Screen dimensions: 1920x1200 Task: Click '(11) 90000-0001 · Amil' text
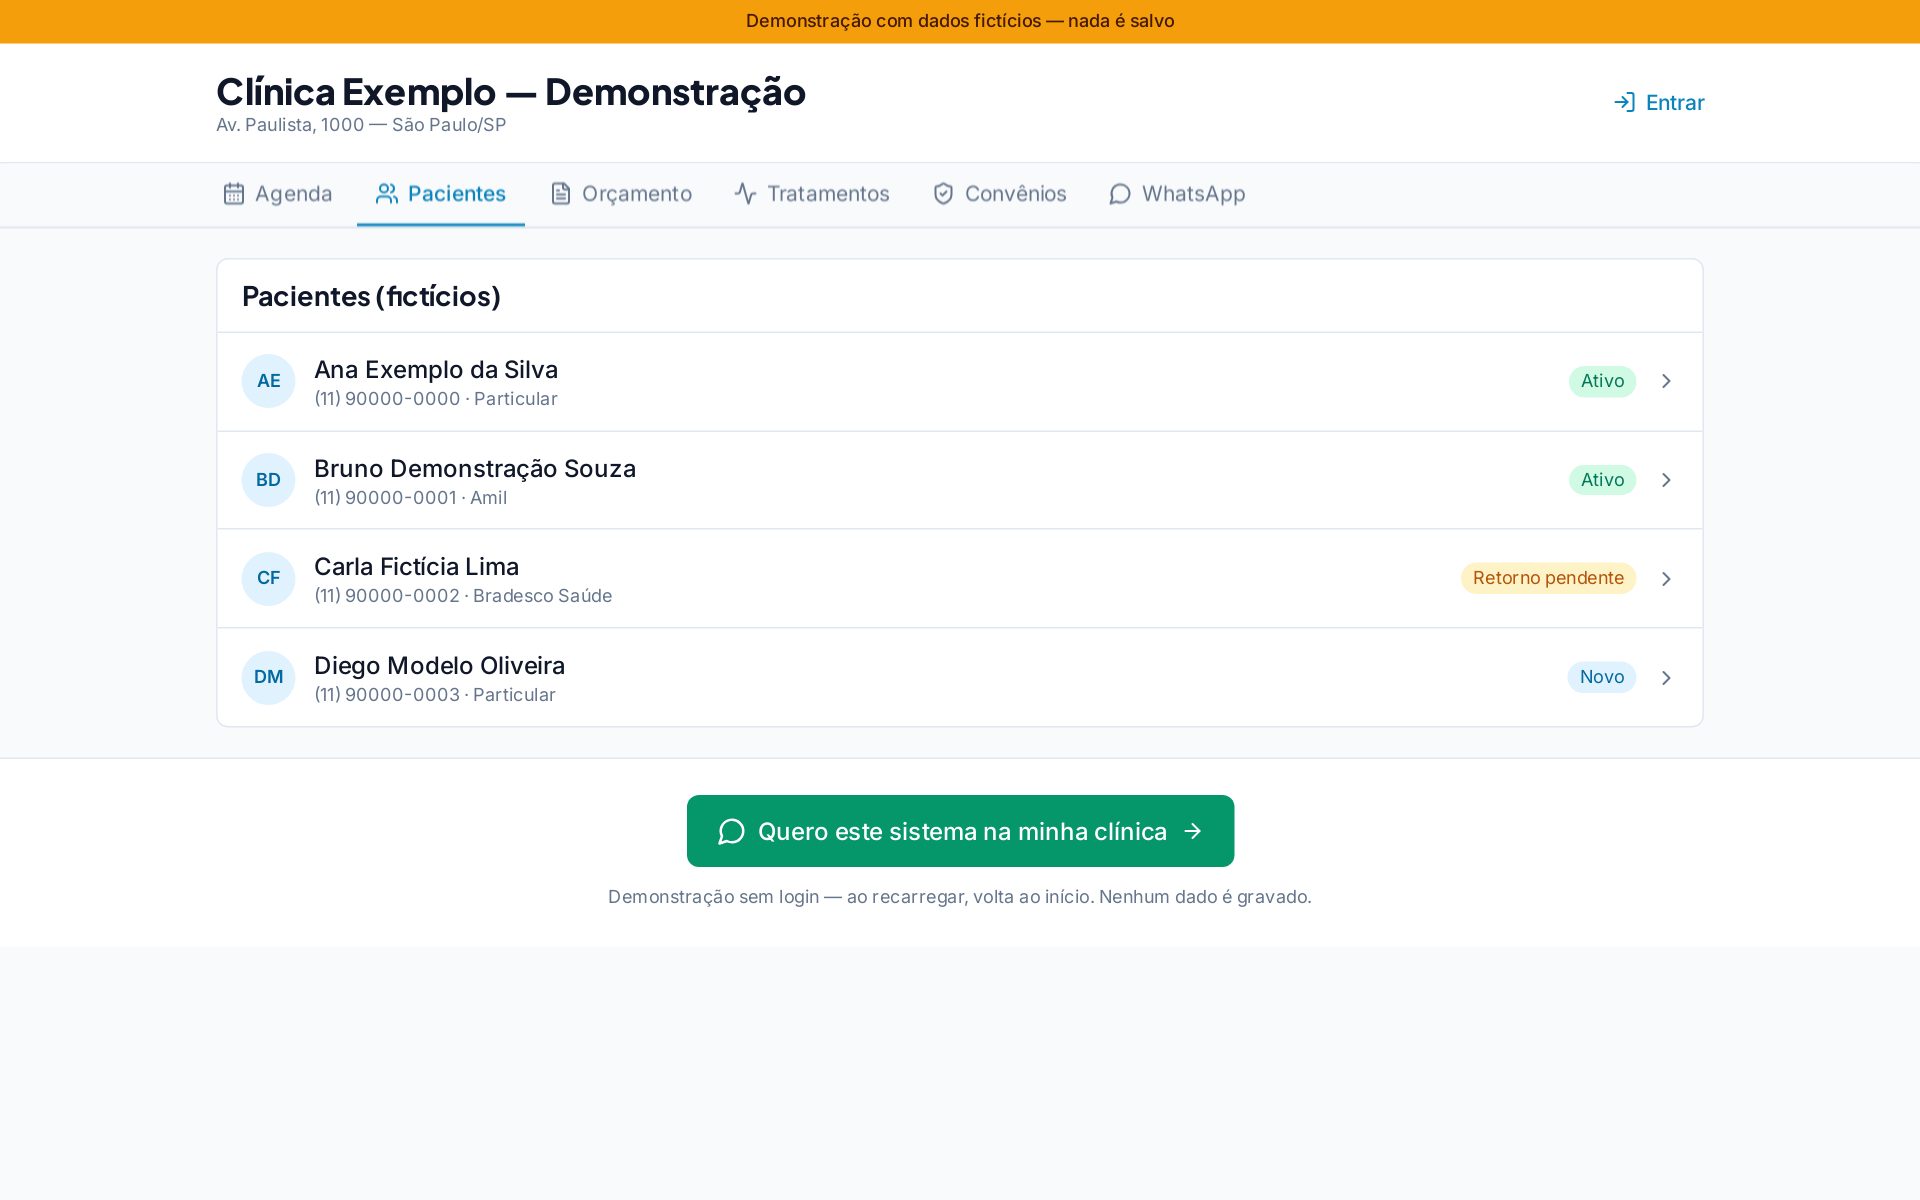click(410, 498)
